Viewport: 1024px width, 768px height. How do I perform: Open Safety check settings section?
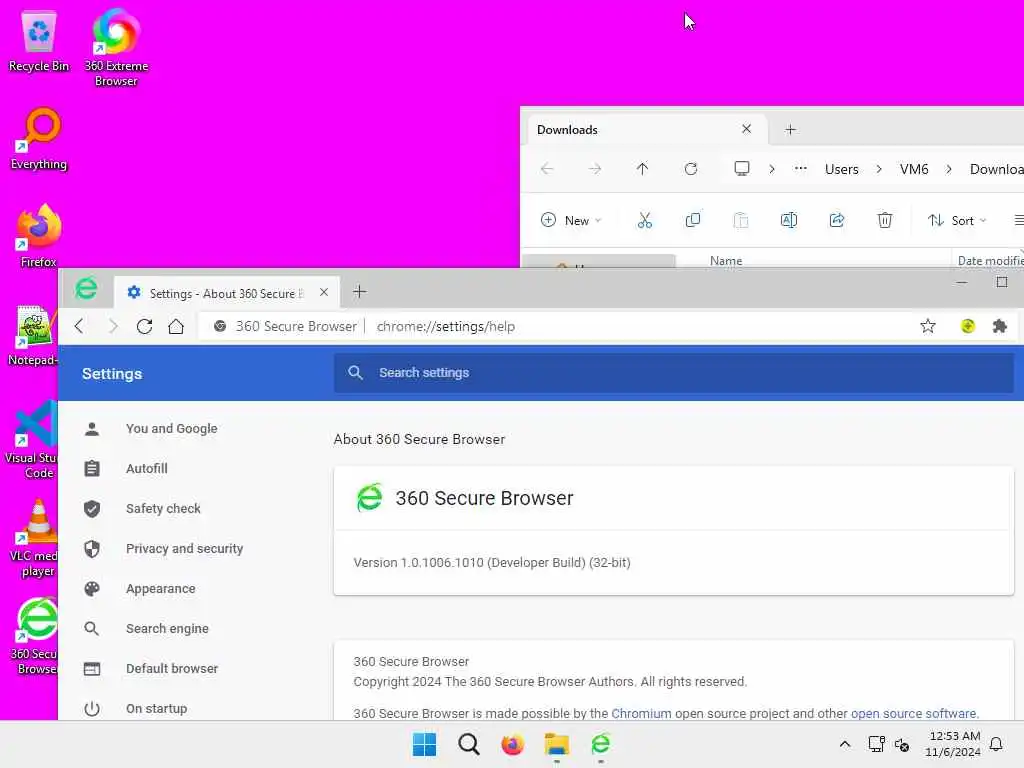pos(163,508)
